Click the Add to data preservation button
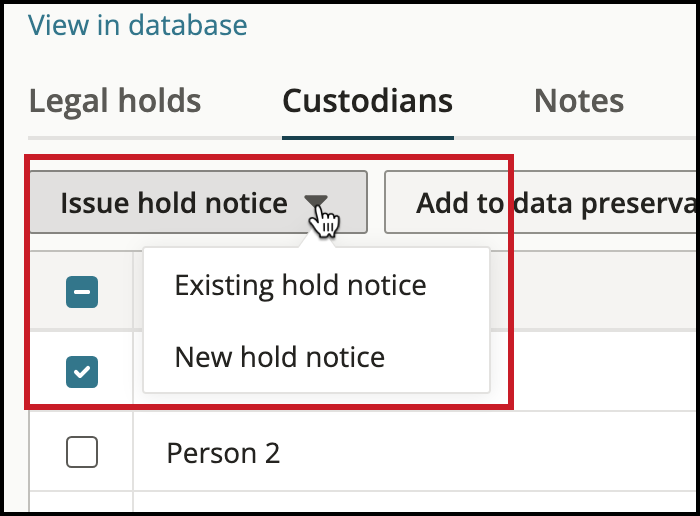 [542, 202]
